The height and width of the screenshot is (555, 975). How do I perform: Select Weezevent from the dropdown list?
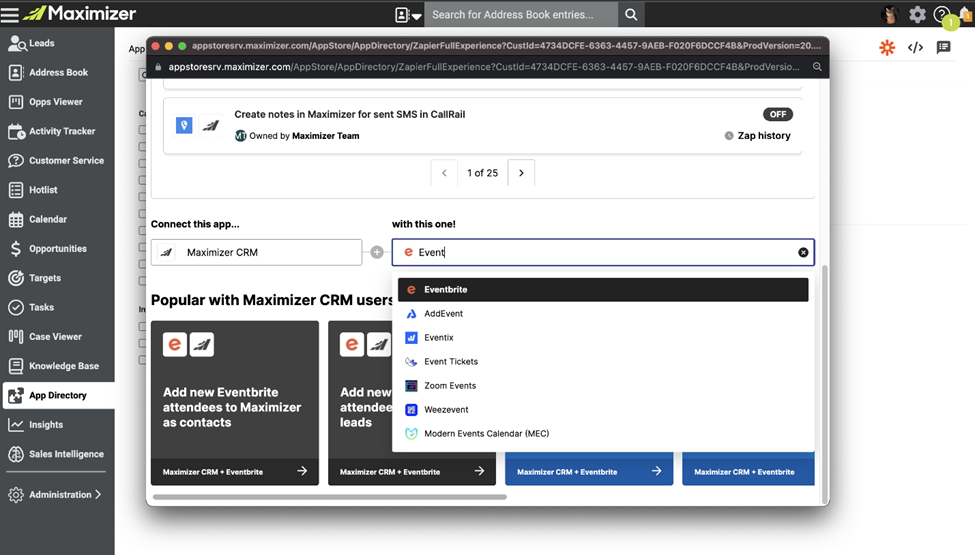[x=603, y=410]
